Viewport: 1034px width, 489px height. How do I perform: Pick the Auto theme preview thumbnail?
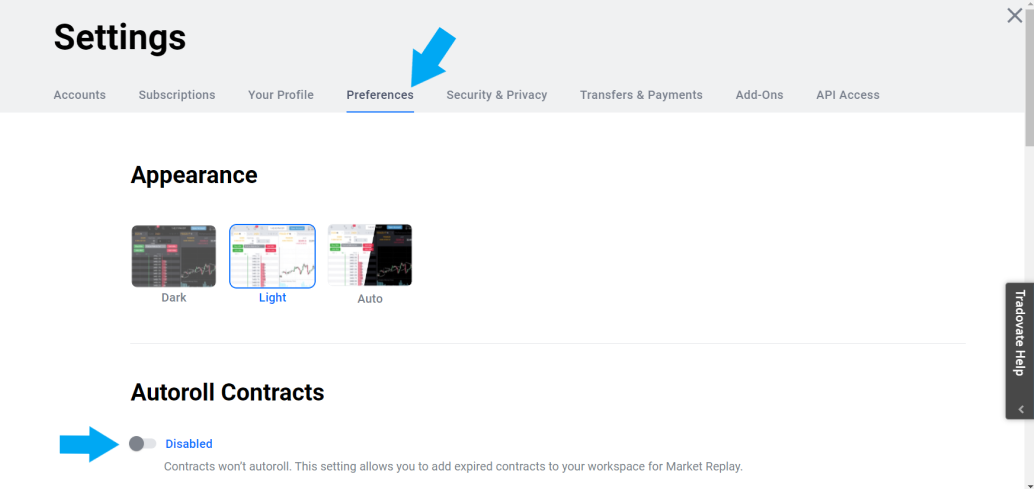370,255
